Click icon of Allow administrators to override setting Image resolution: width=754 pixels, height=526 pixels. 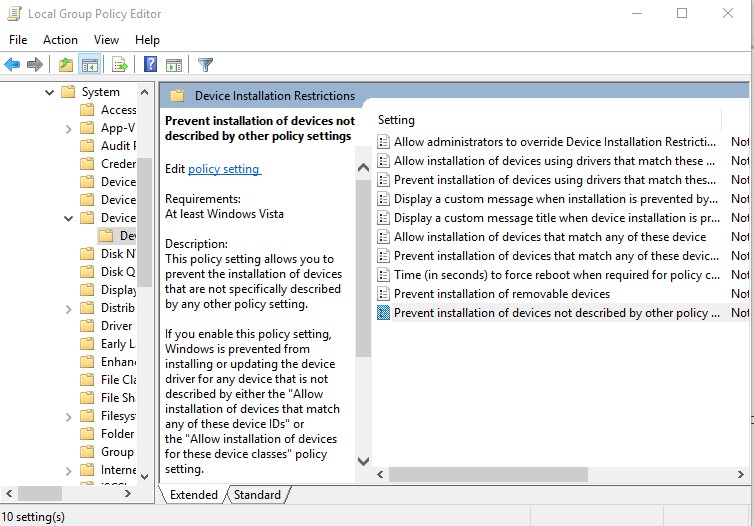click(x=383, y=142)
